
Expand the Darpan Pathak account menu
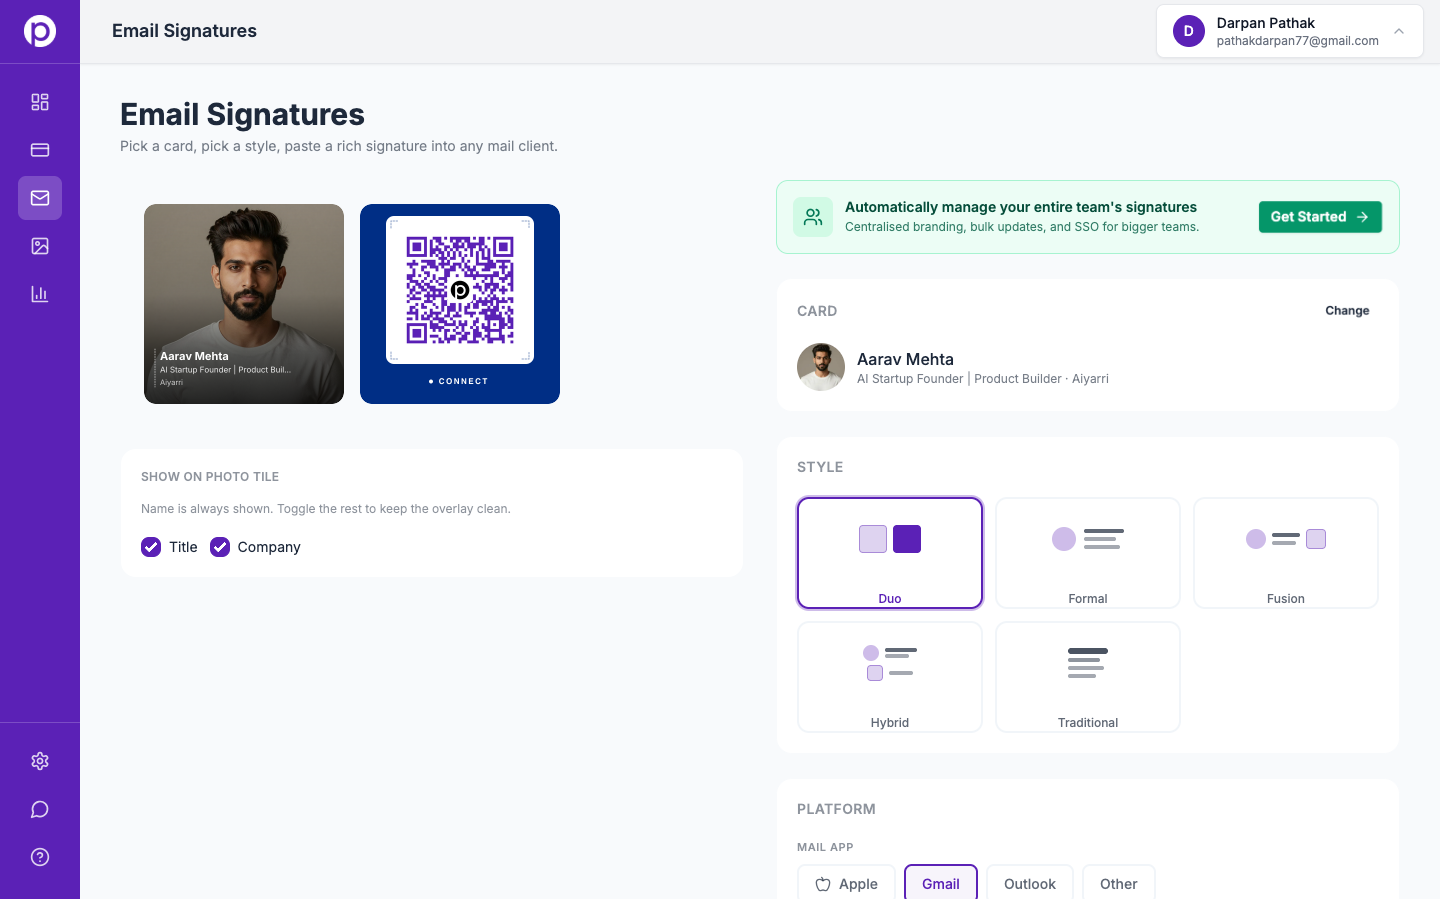[x=1290, y=31]
